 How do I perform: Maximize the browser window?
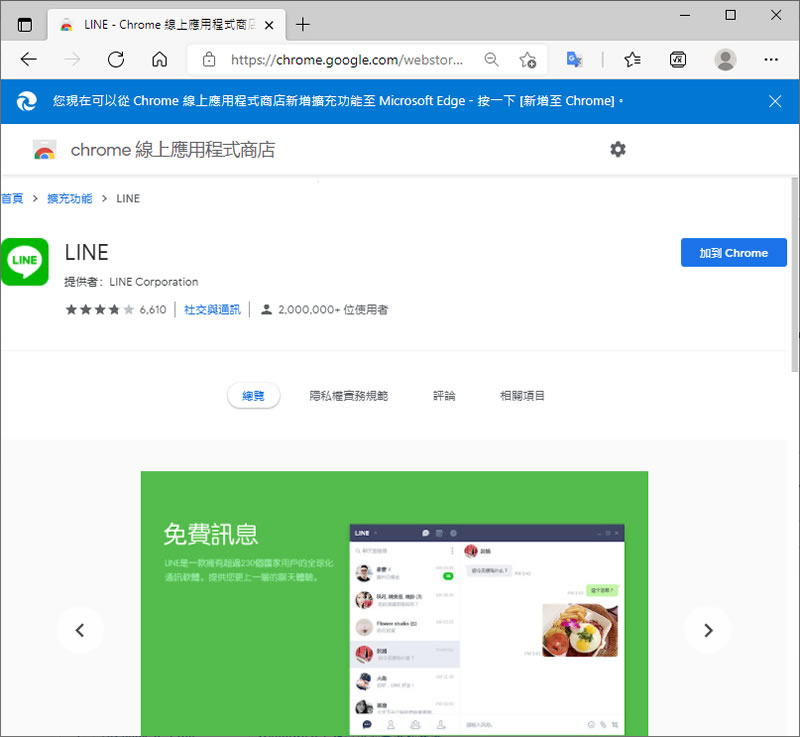(x=730, y=15)
